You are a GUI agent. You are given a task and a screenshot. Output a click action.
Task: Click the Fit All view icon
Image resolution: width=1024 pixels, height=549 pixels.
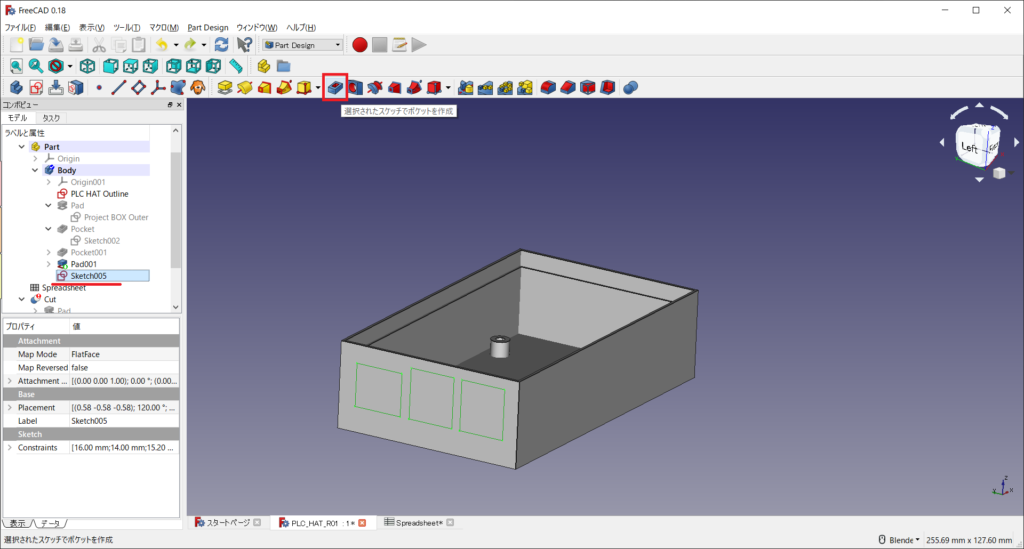point(17,66)
